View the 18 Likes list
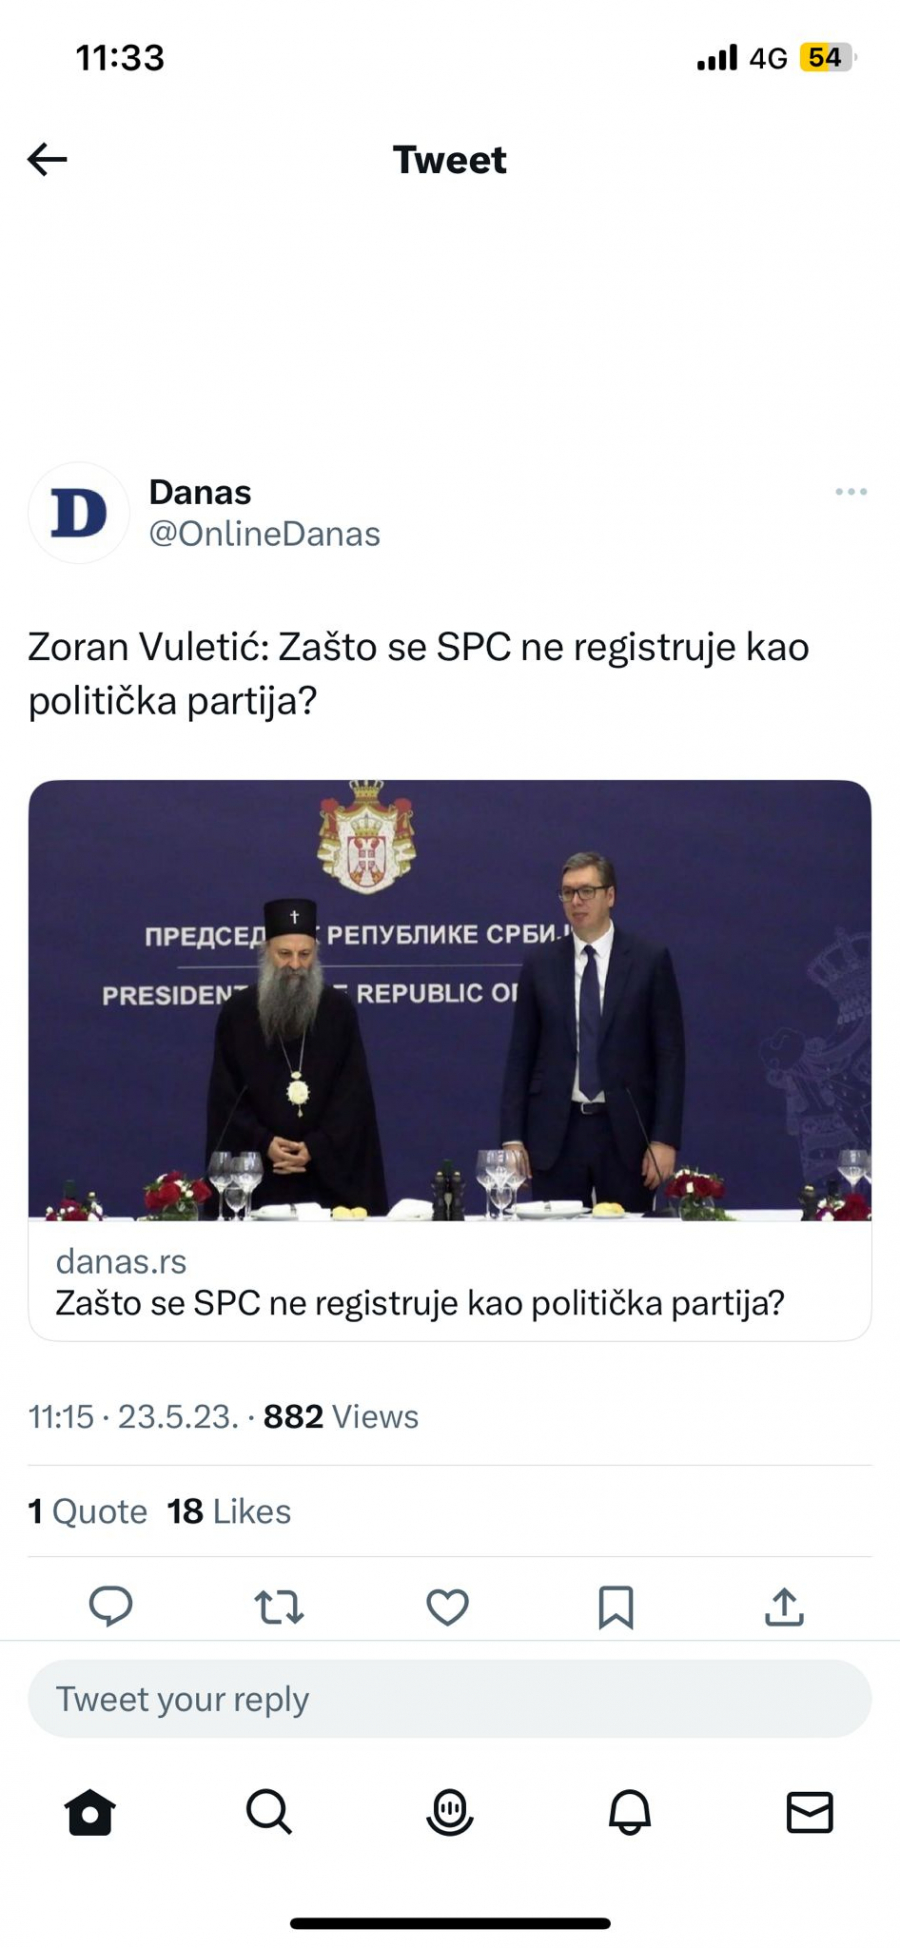Viewport: 900px width, 1948px height. pos(227,1512)
